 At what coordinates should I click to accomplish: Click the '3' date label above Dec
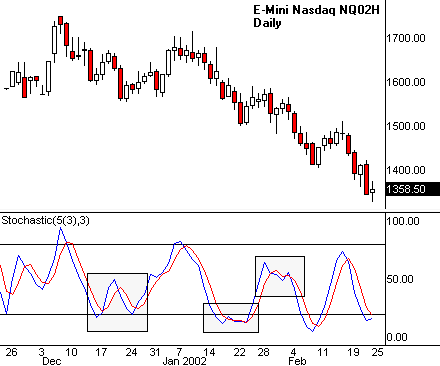click(x=41, y=352)
